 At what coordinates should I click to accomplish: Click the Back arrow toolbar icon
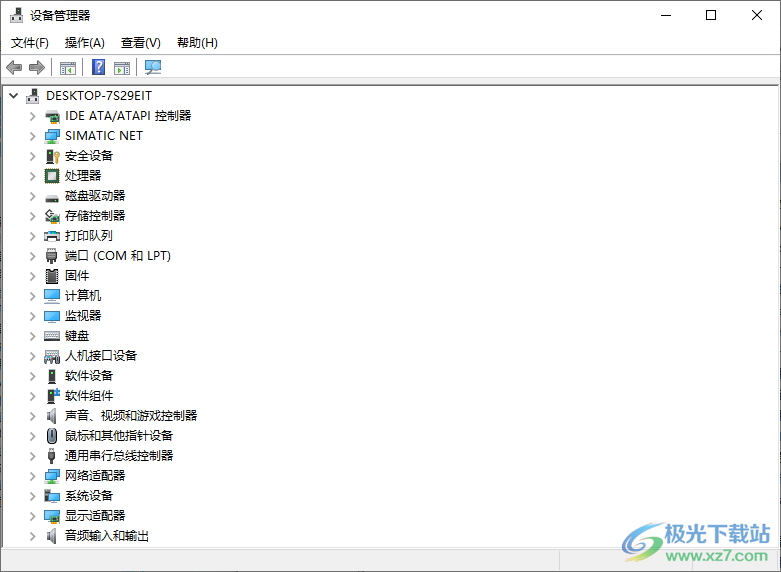pyautogui.click(x=14, y=67)
